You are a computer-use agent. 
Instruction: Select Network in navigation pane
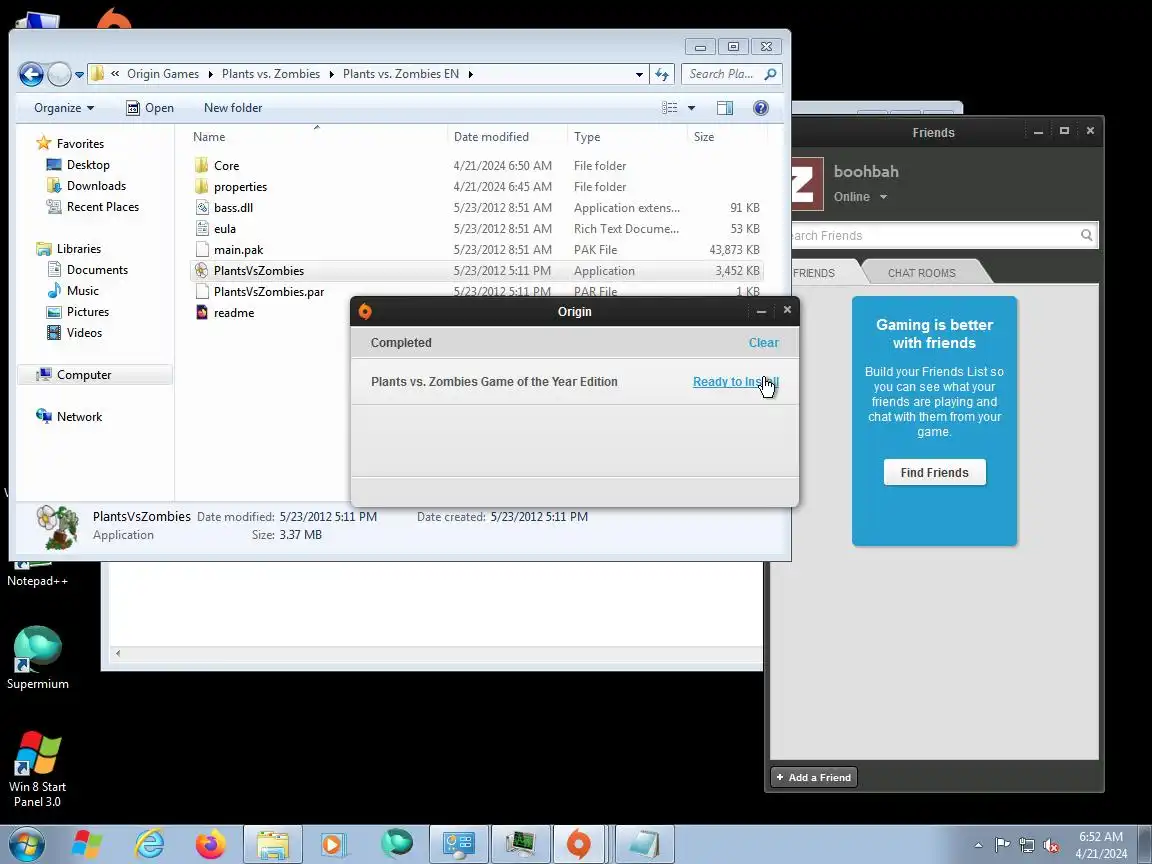(79, 417)
